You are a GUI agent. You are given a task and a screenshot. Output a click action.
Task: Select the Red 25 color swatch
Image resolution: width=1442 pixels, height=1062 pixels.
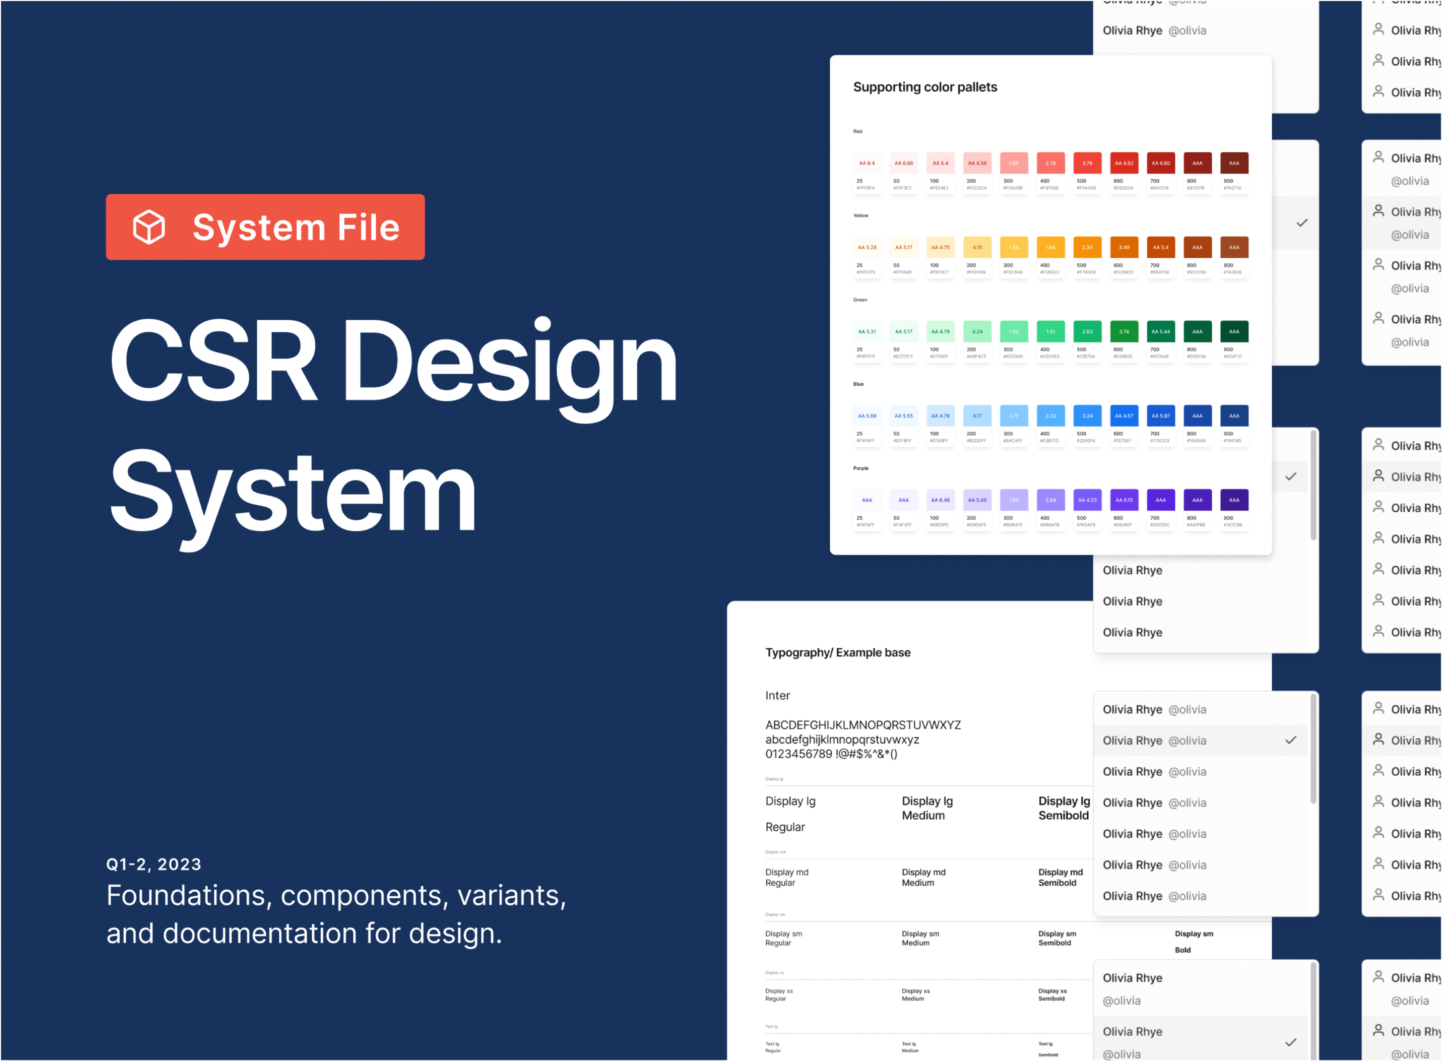(x=867, y=163)
